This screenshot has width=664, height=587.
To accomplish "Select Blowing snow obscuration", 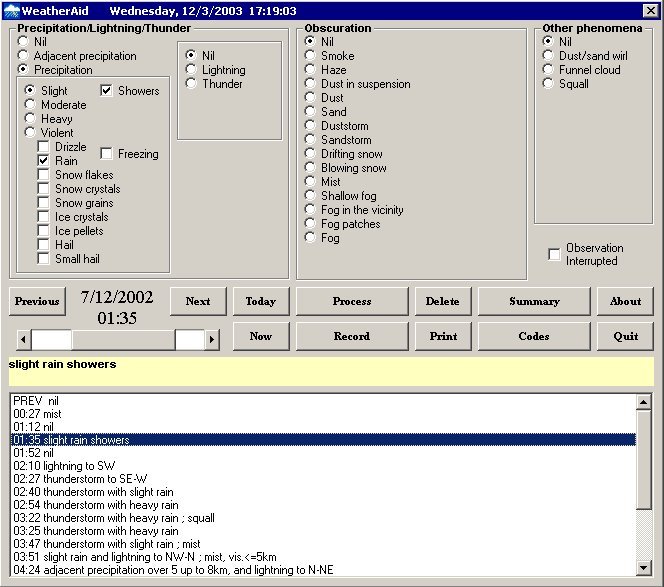I will pyautogui.click(x=310, y=167).
